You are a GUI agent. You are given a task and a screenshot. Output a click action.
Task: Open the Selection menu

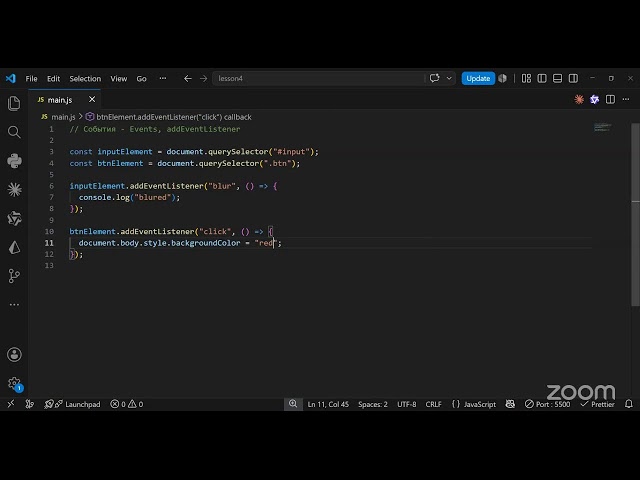coord(85,78)
